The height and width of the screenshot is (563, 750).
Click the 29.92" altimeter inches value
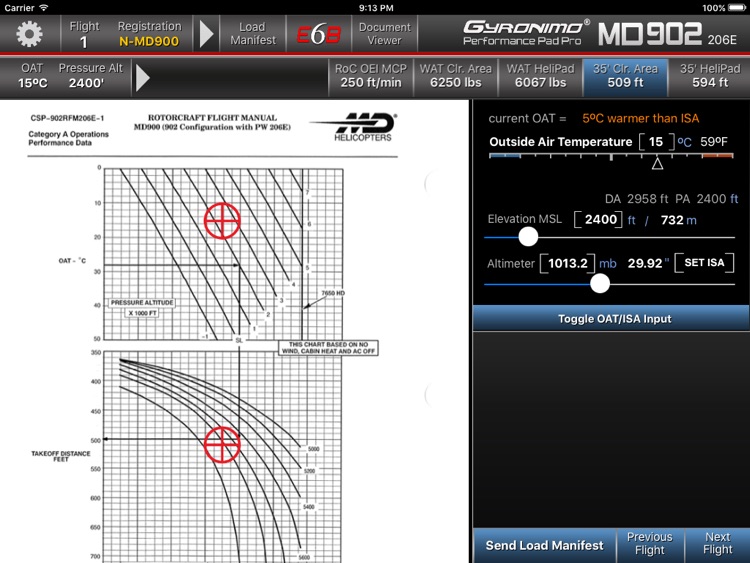tap(648, 264)
